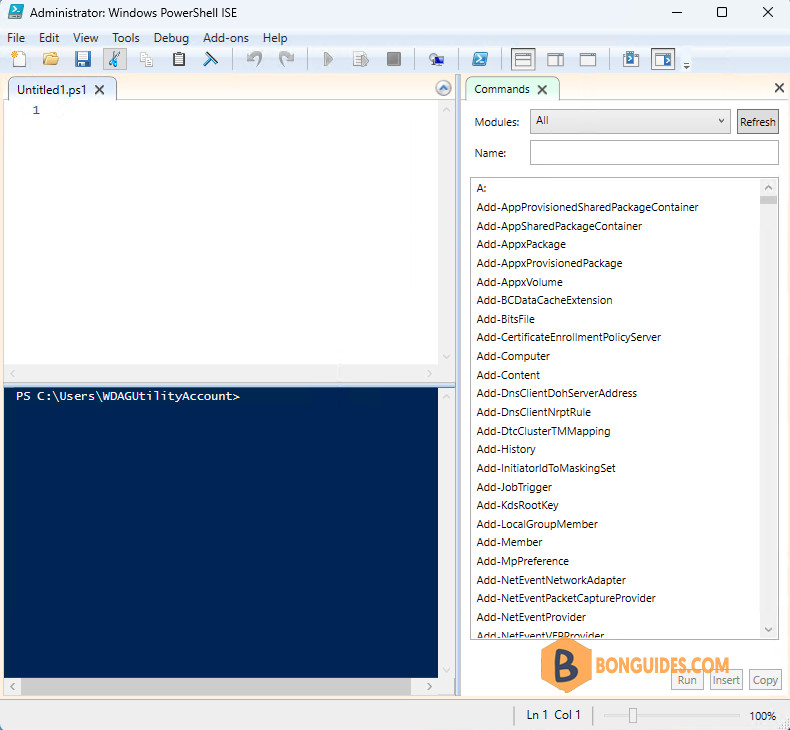Select Add-KdsRootKey command
The image size is (790, 730).
(517, 505)
